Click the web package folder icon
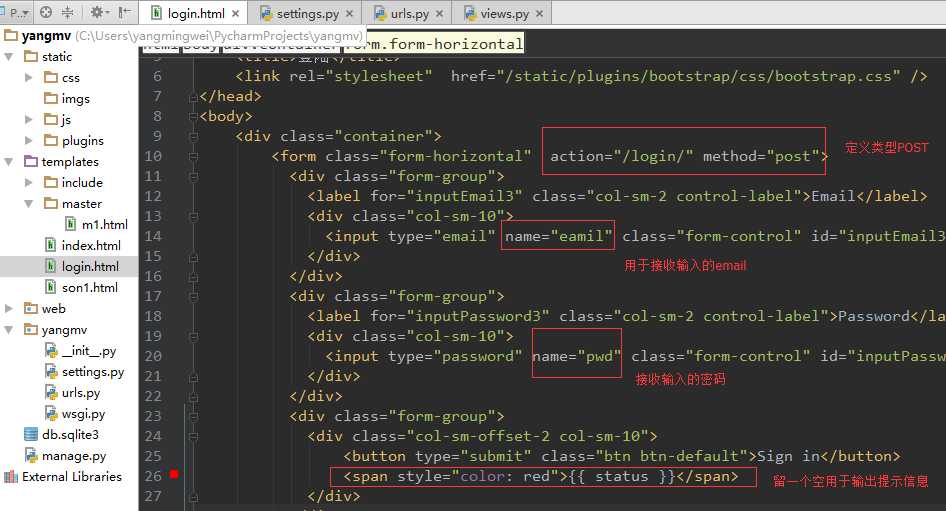 31,308
